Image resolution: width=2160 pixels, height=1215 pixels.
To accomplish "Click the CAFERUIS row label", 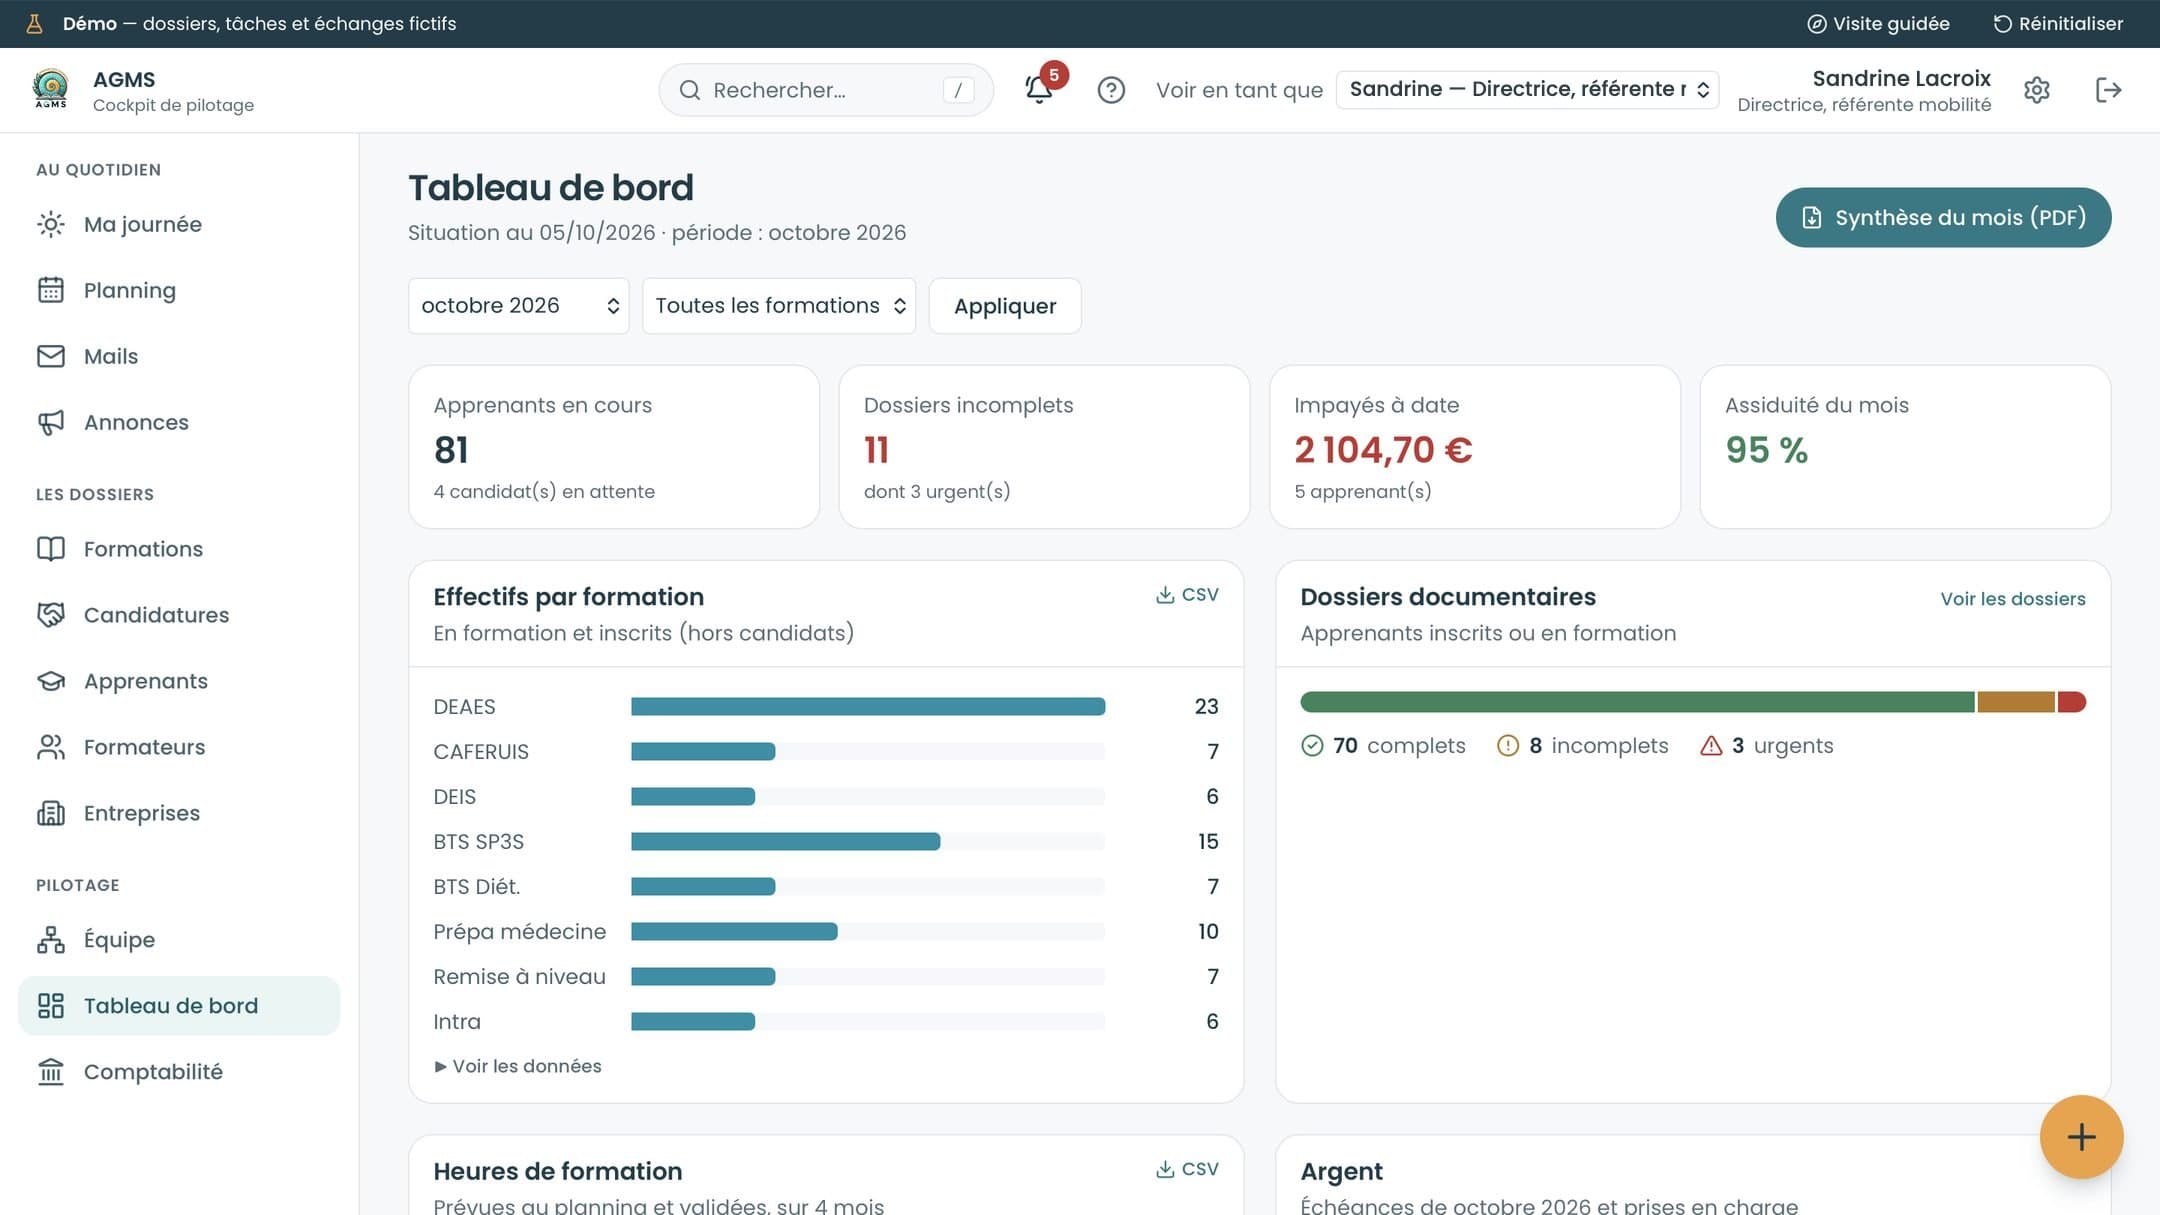I will pyautogui.click(x=481, y=752).
